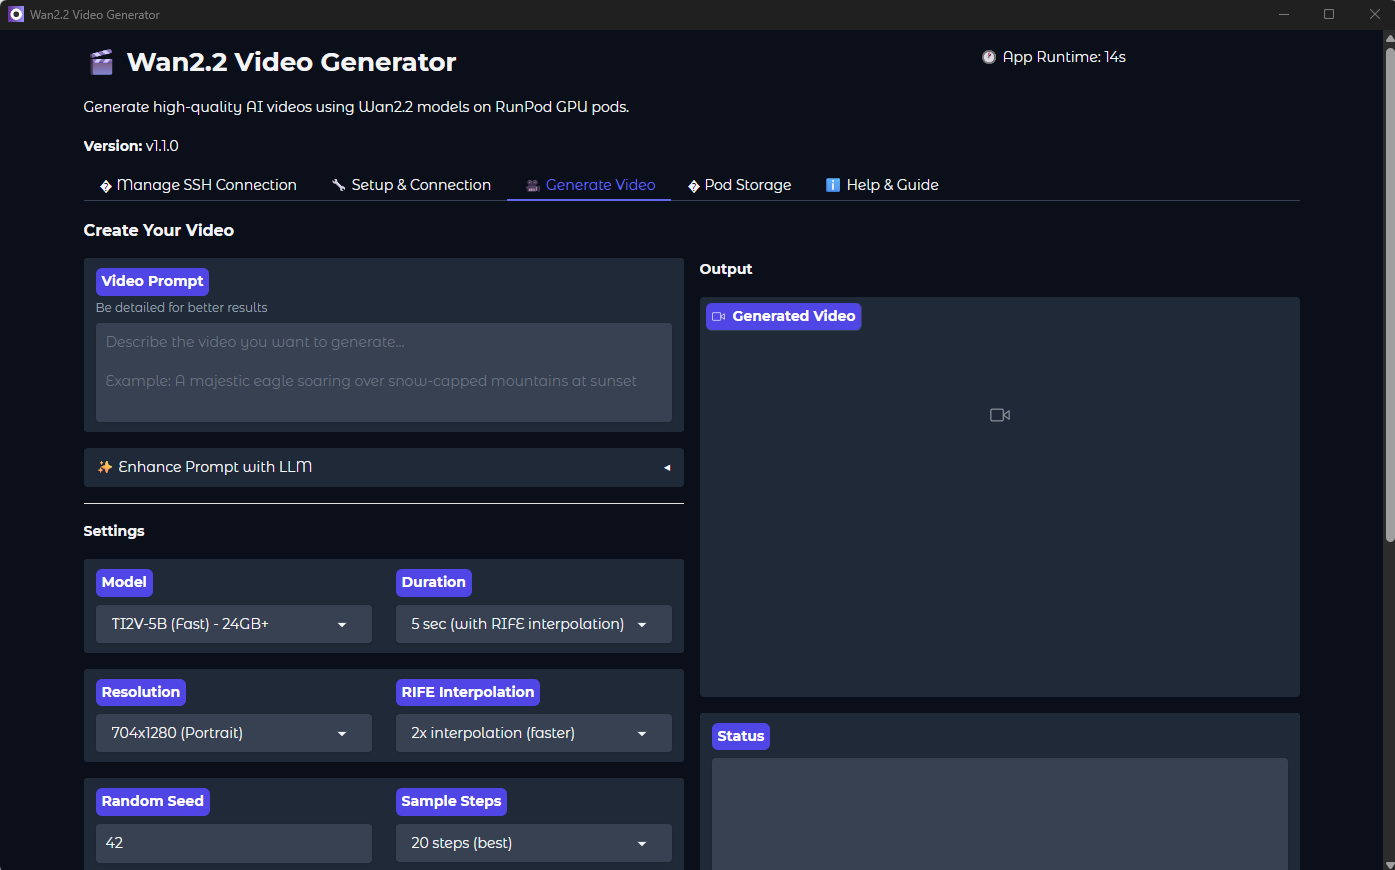Click the Wan2.2 Video Generator page title
Viewport: 1395px width, 870px height.
[291, 62]
